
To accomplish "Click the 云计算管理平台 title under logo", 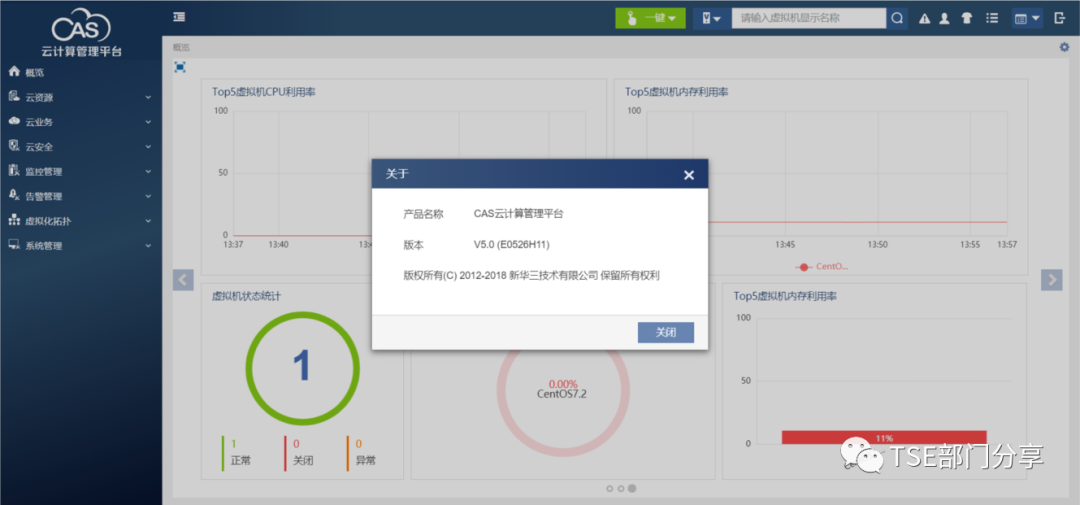I will (x=81, y=52).
